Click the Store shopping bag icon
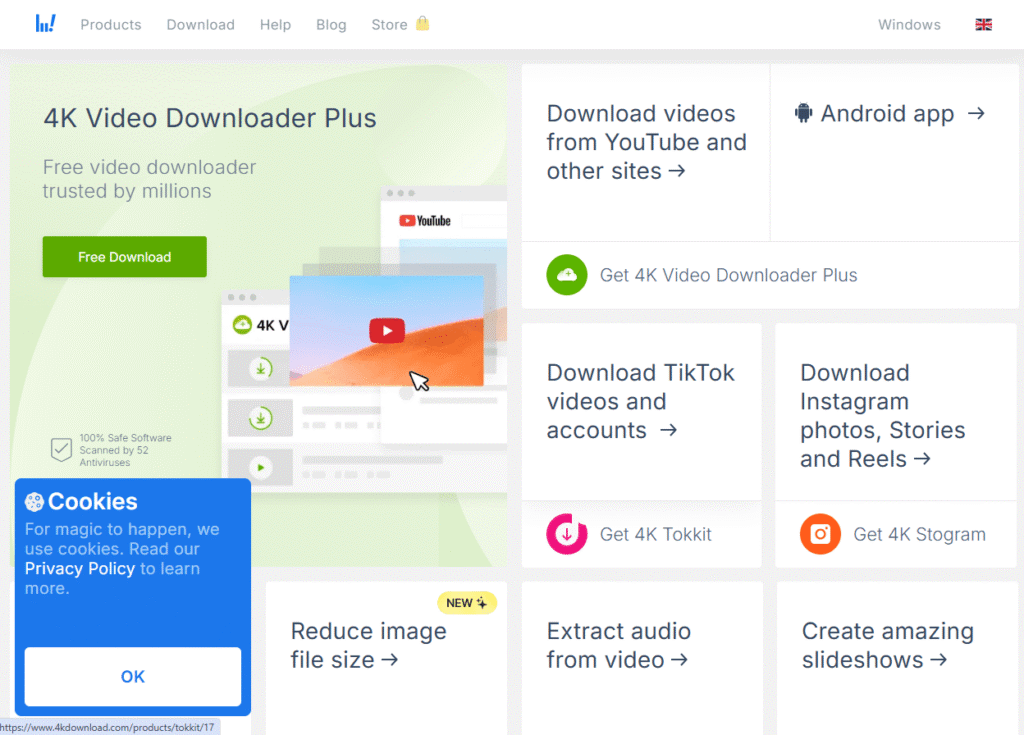 point(423,24)
